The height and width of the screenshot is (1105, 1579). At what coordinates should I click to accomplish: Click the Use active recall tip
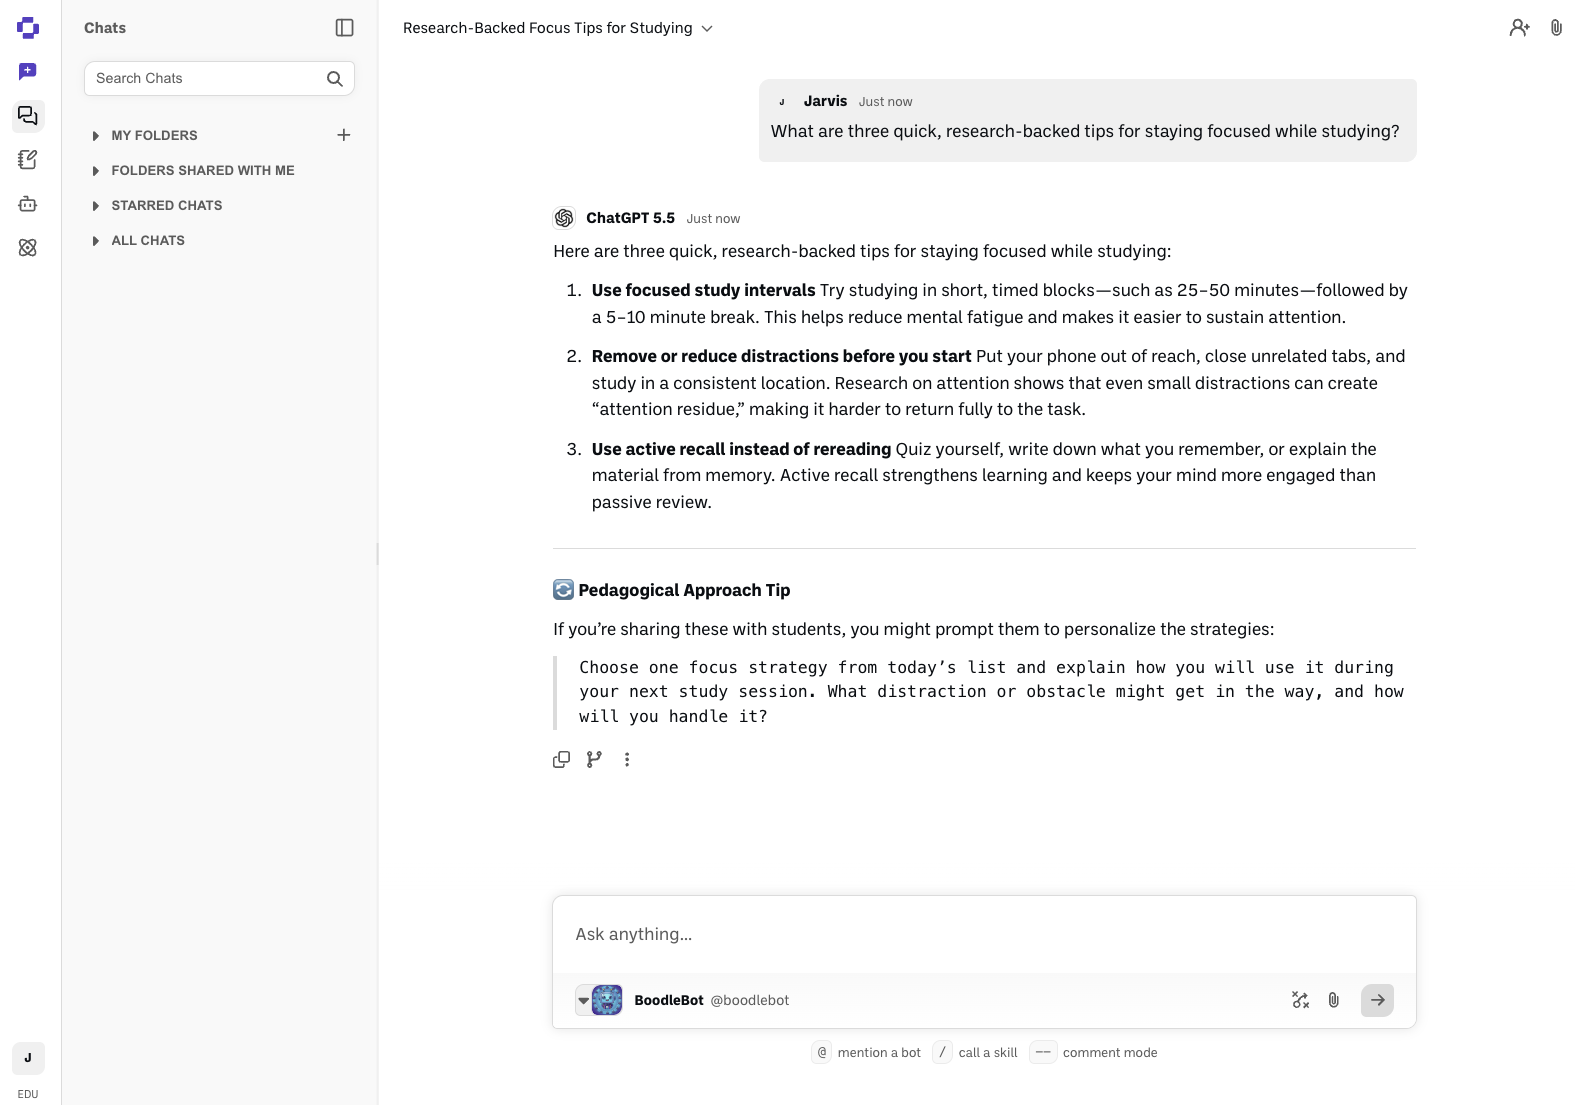click(741, 449)
